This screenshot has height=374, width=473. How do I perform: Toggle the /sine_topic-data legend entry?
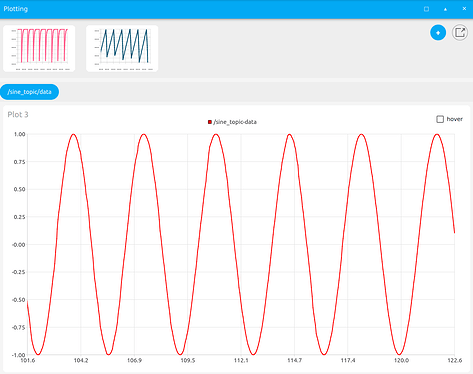pyautogui.click(x=232, y=122)
